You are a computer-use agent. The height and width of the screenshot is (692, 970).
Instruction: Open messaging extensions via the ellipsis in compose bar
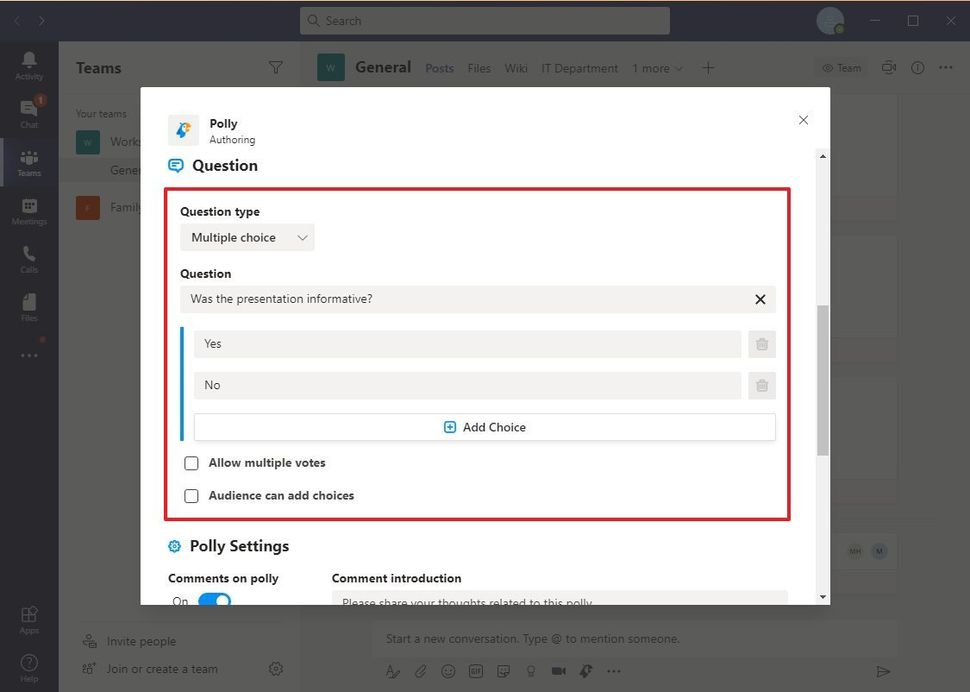coord(613,671)
